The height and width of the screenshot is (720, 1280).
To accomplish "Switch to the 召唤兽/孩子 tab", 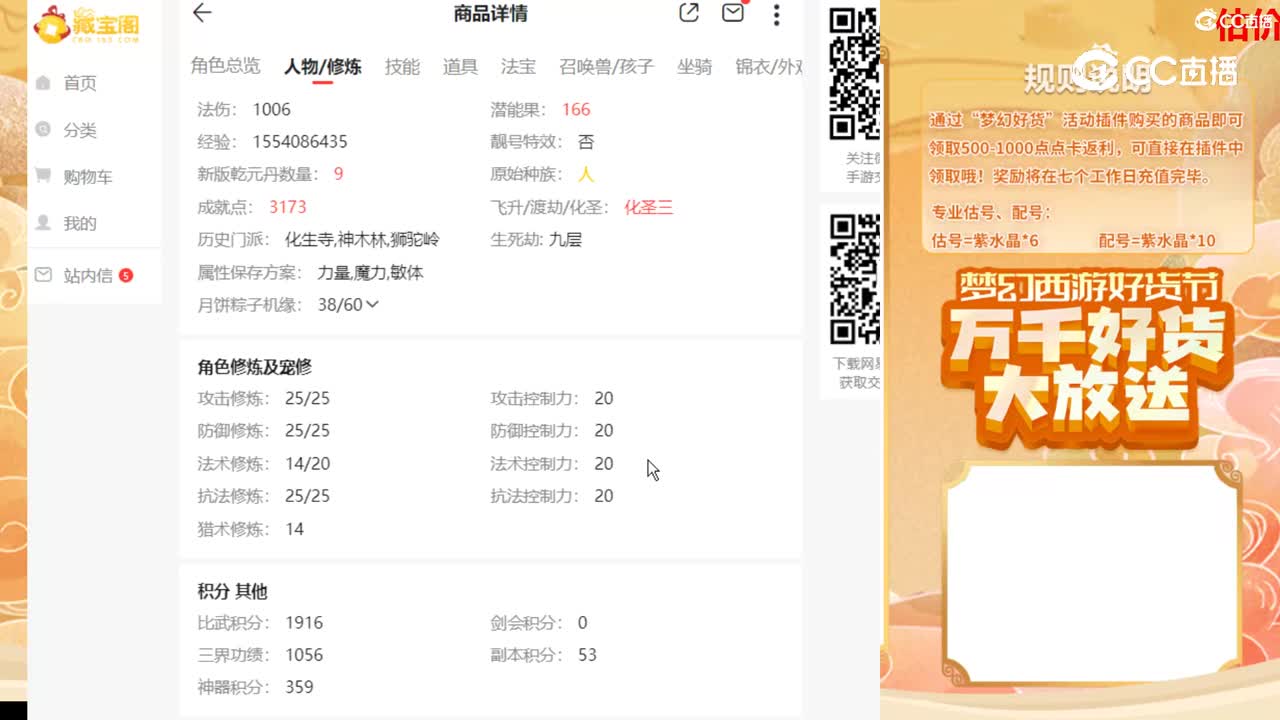I will pyautogui.click(x=606, y=67).
